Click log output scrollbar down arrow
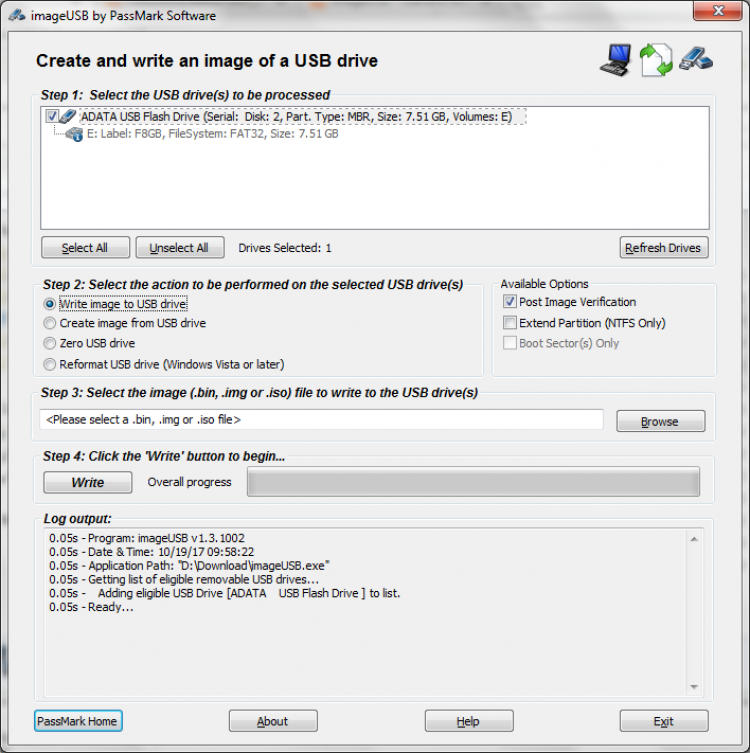The width and height of the screenshot is (750, 753). pos(694,687)
